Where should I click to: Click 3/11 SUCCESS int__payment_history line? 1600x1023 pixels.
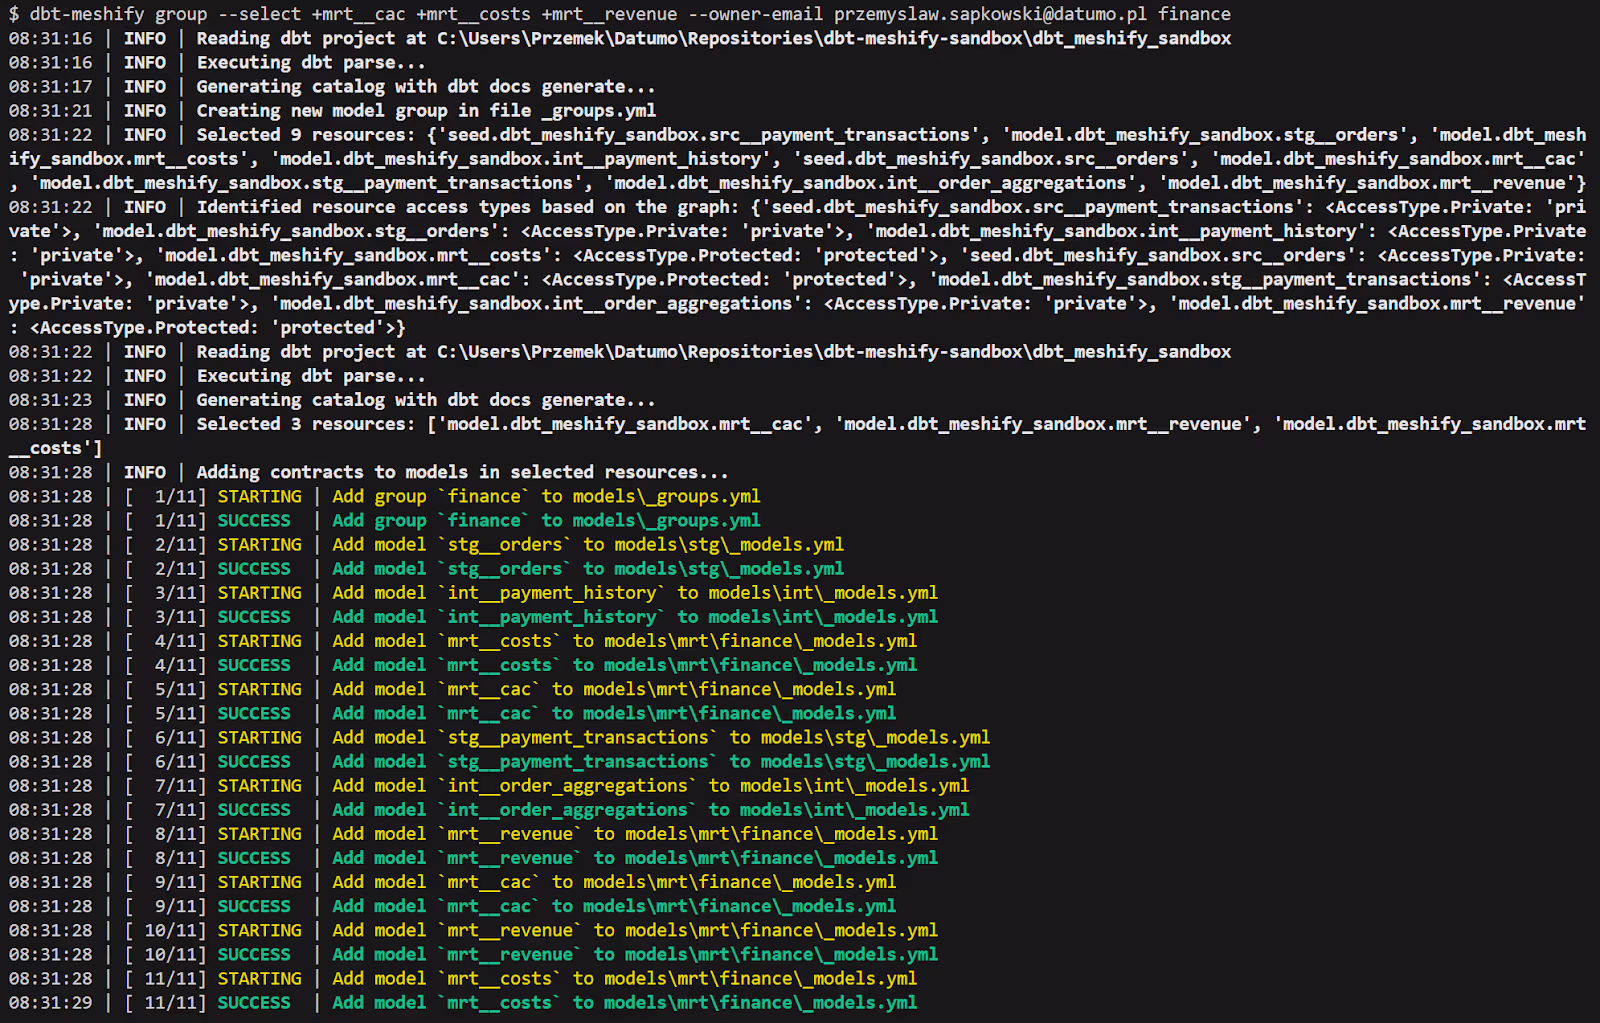[x=474, y=617]
